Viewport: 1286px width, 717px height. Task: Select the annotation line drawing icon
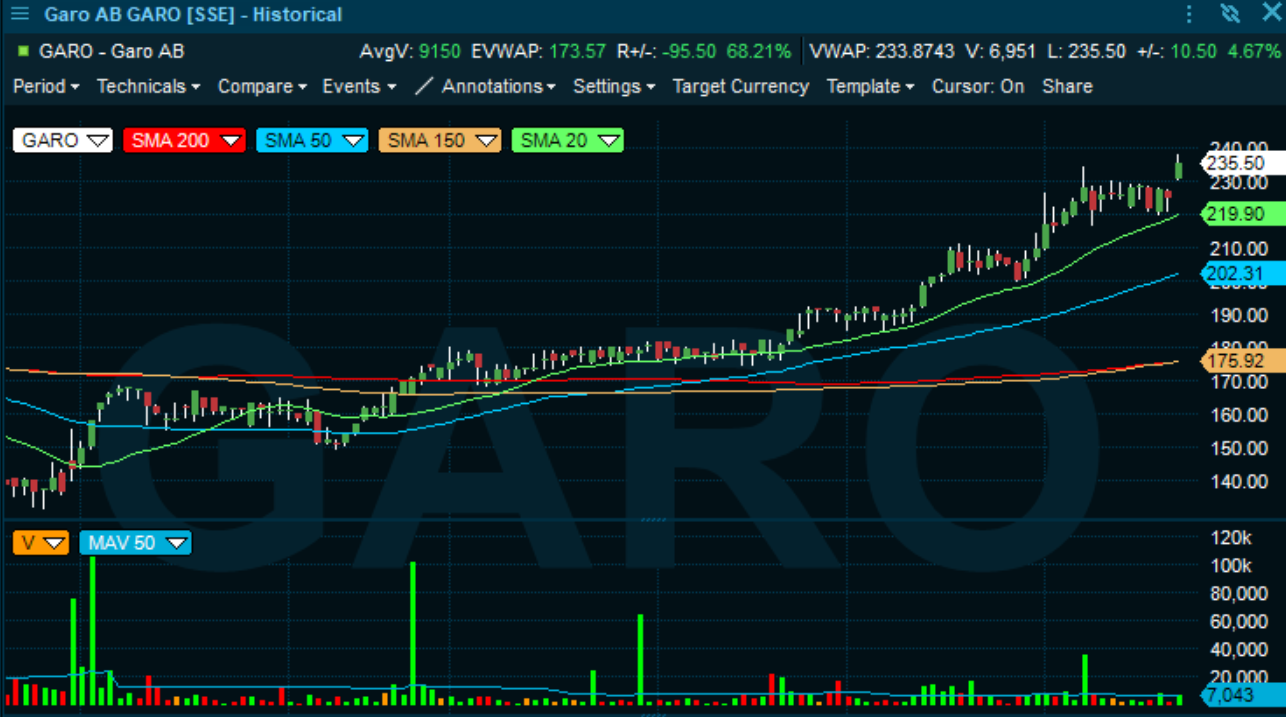pyautogui.click(x=424, y=86)
